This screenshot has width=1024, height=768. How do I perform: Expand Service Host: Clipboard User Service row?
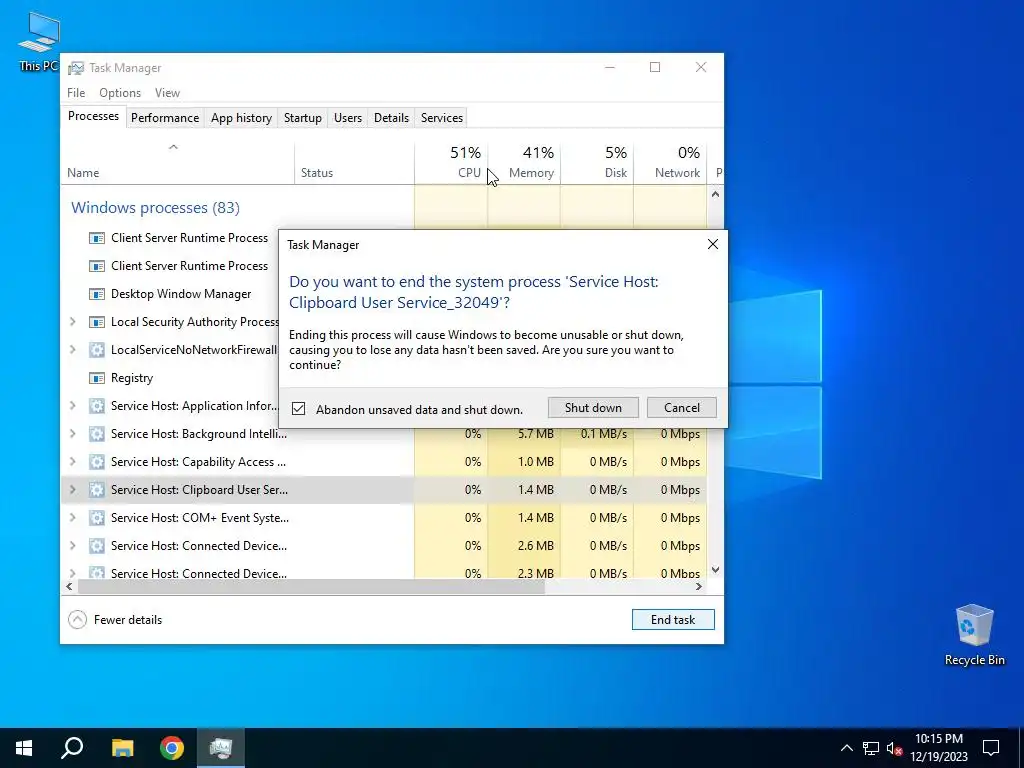(72, 490)
